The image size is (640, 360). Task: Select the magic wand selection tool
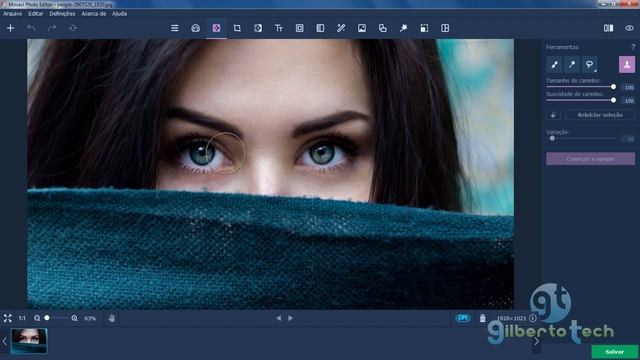point(572,64)
